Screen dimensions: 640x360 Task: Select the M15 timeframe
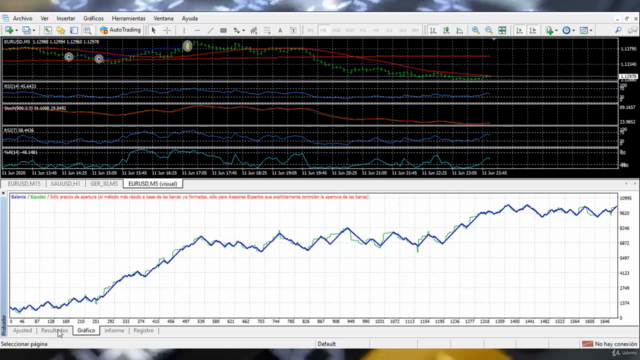[336, 30]
